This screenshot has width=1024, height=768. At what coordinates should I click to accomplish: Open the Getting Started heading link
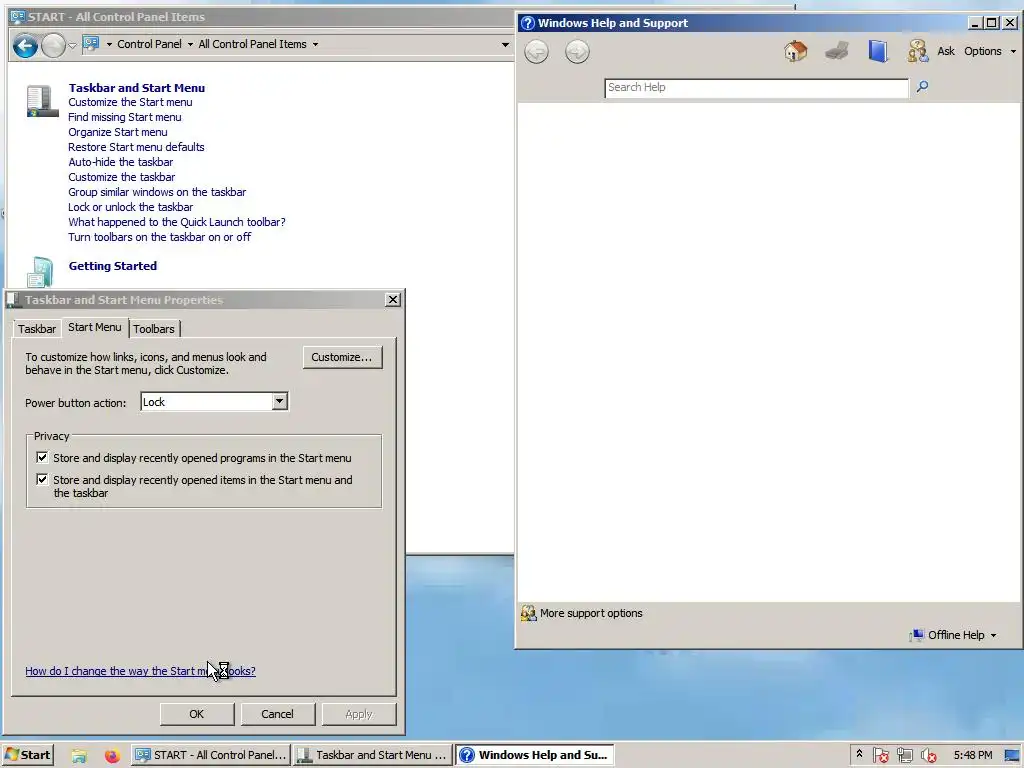[112, 266]
